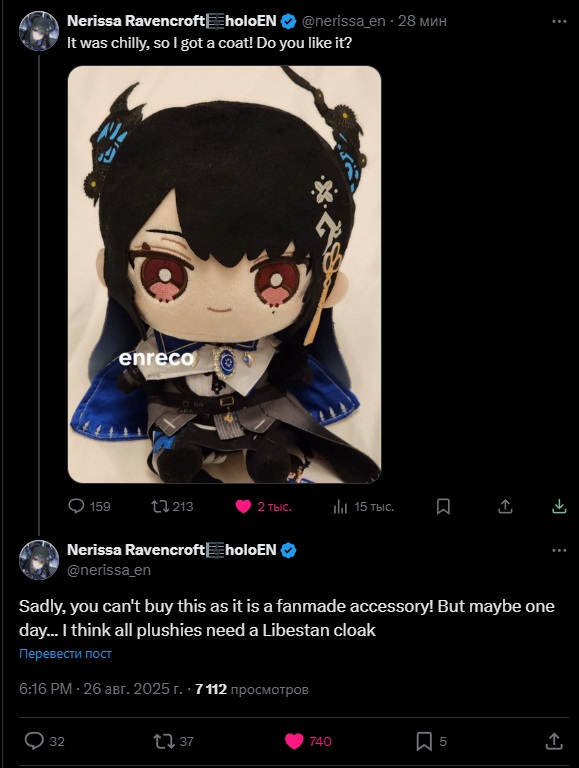The width and height of the screenshot is (579, 768).
Task: Download media with the green download icon
Action: pos(559,506)
